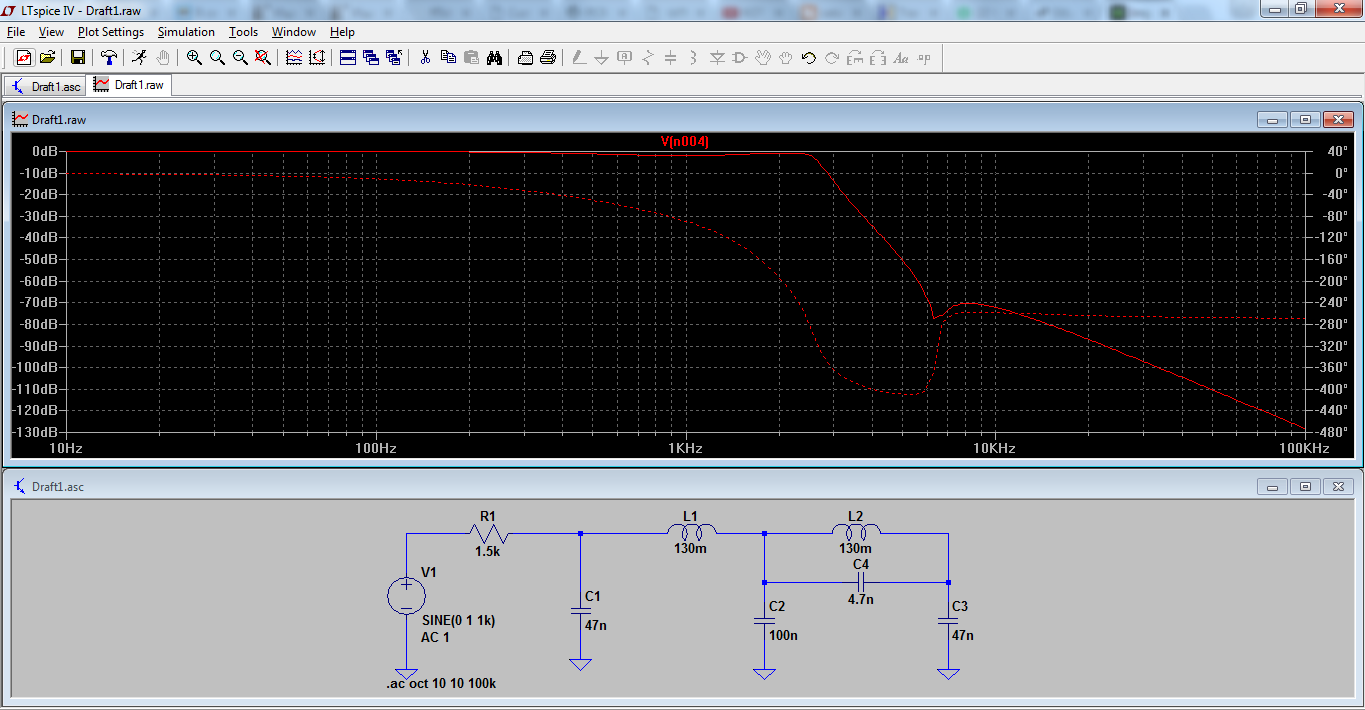This screenshot has width=1365, height=710.
Task: Click the Print icon in the toolbar
Action: coord(548,58)
